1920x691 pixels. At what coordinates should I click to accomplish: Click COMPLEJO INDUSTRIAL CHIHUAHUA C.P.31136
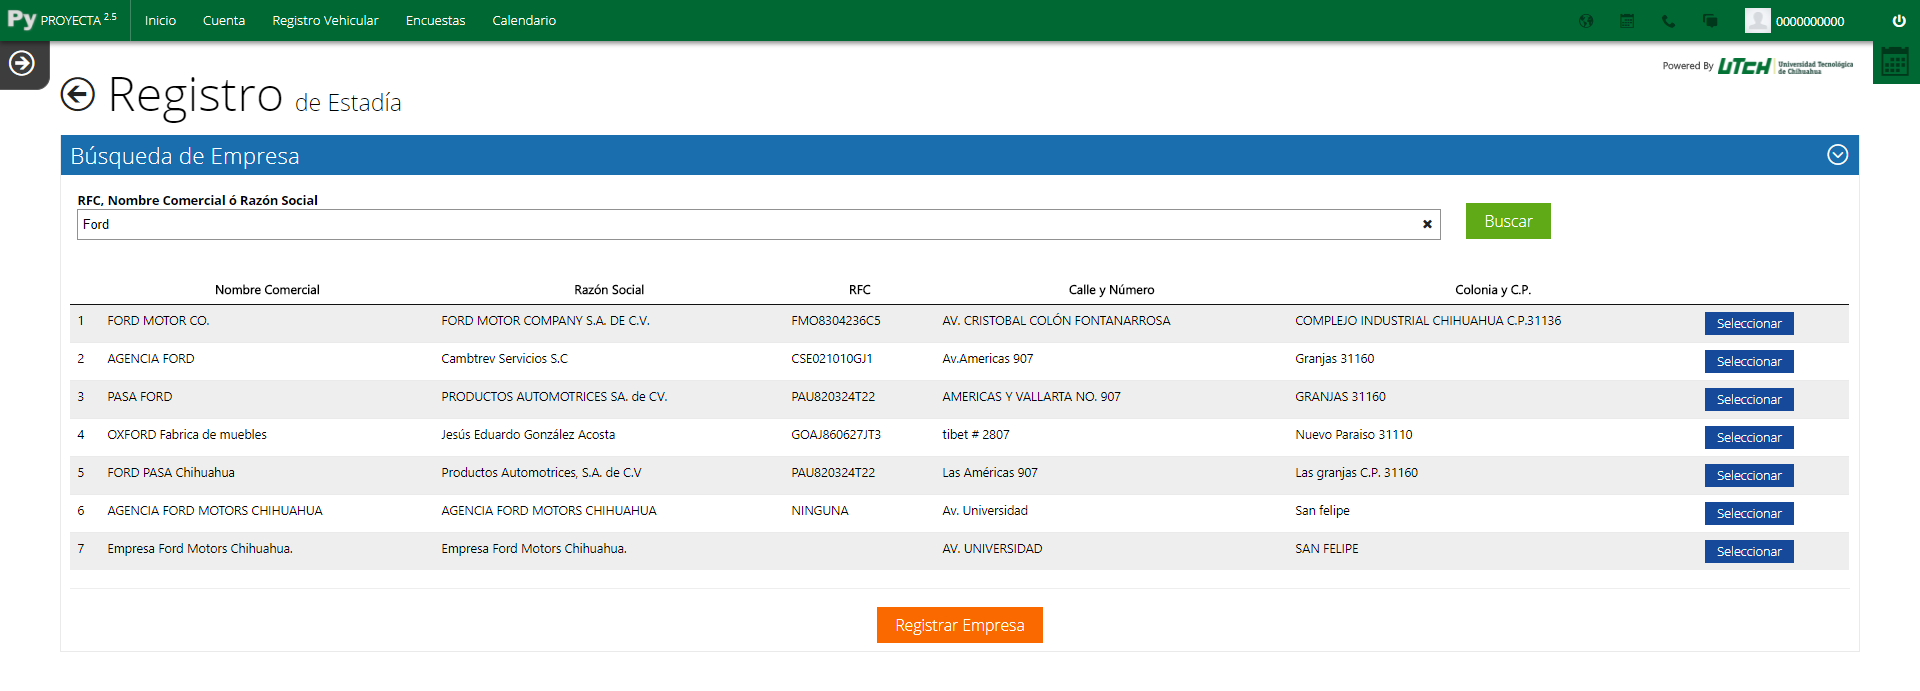pos(1428,321)
